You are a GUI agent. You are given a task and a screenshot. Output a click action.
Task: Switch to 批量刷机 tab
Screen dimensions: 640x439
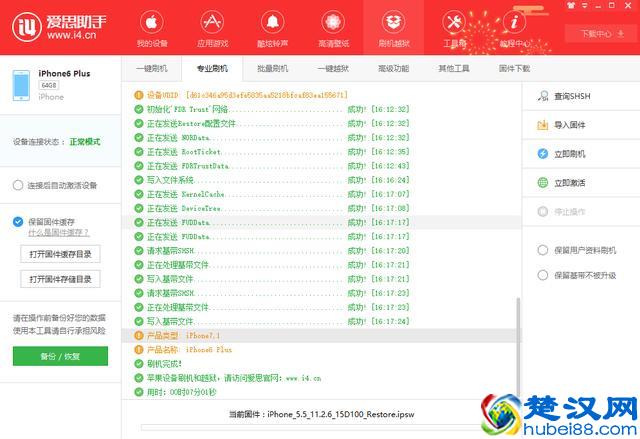click(x=273, y=68)
